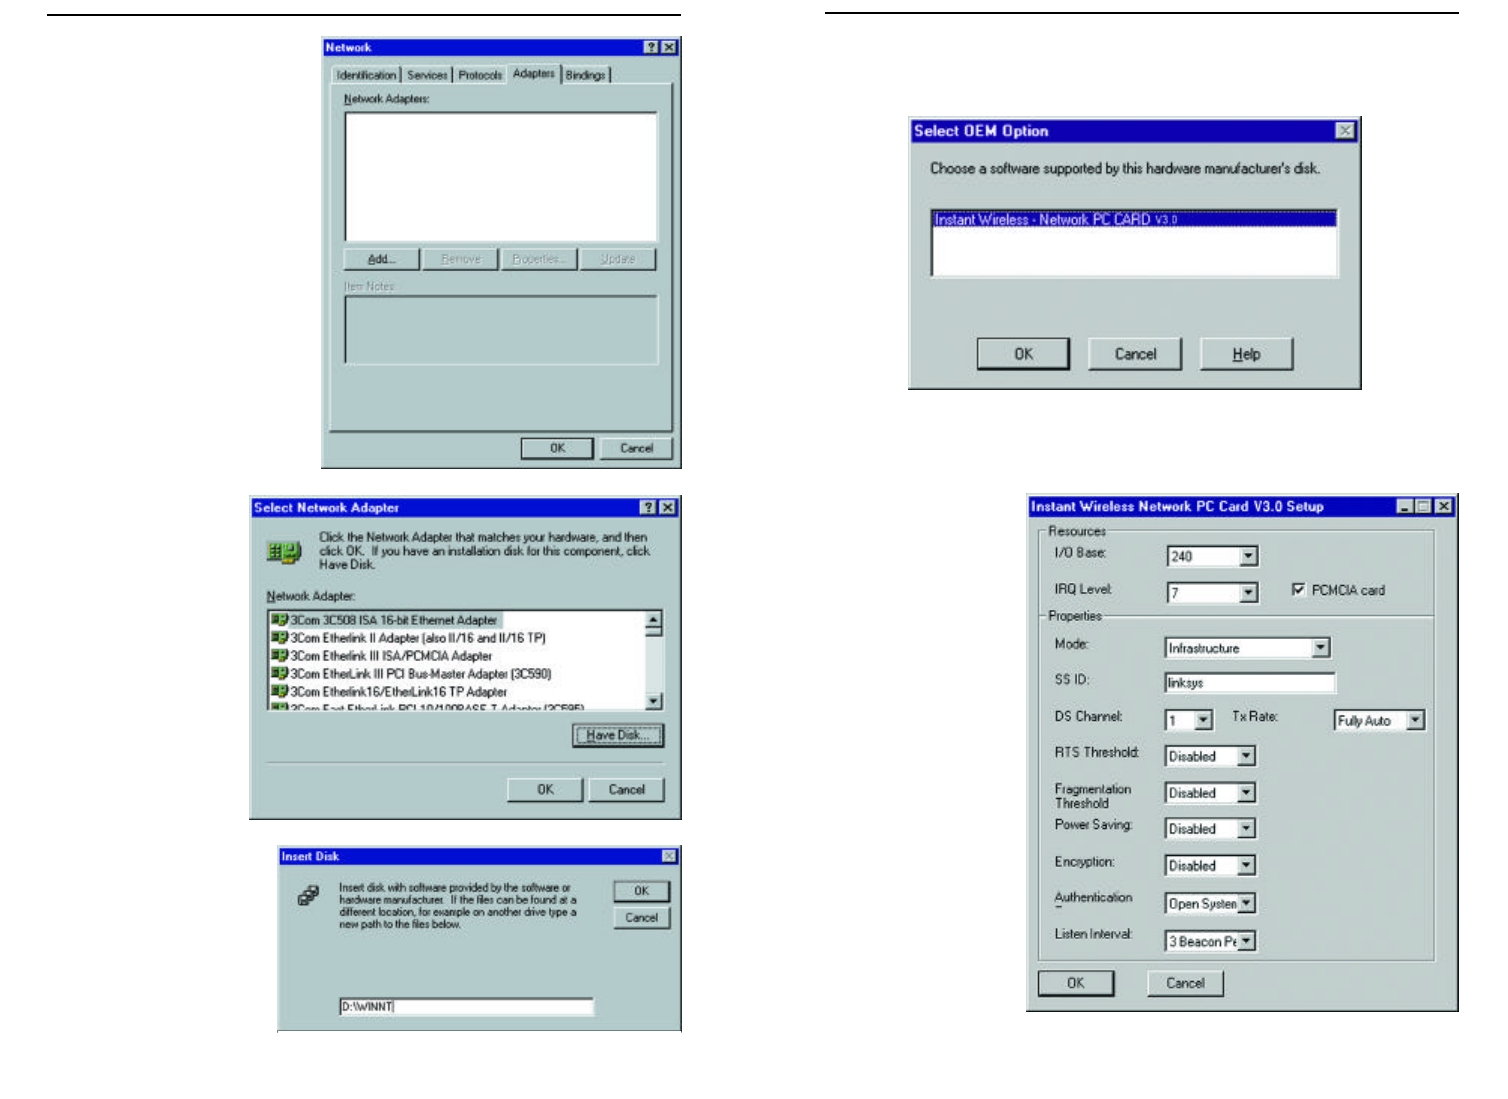This screenshot has height=1099, width=1508.
Task: Expand the Authentication dropdown showing Open System
Action: click(x=1247, y=903)
